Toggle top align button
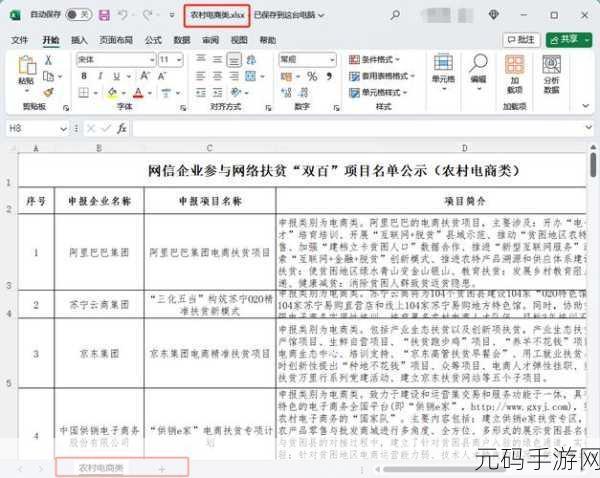 (201, 59)
